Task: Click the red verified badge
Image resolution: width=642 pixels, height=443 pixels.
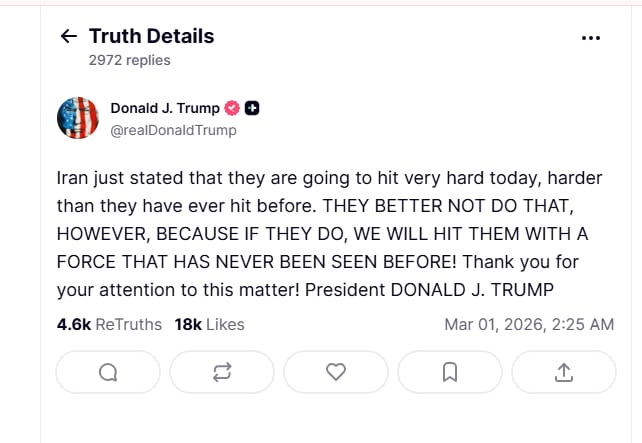Action: click(232, 109)
